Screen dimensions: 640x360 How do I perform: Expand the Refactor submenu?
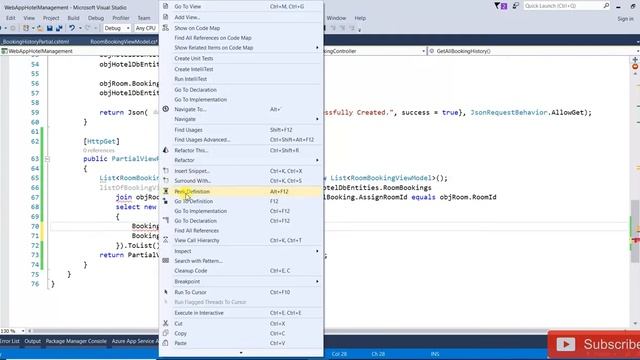click(x=241, y=160)
